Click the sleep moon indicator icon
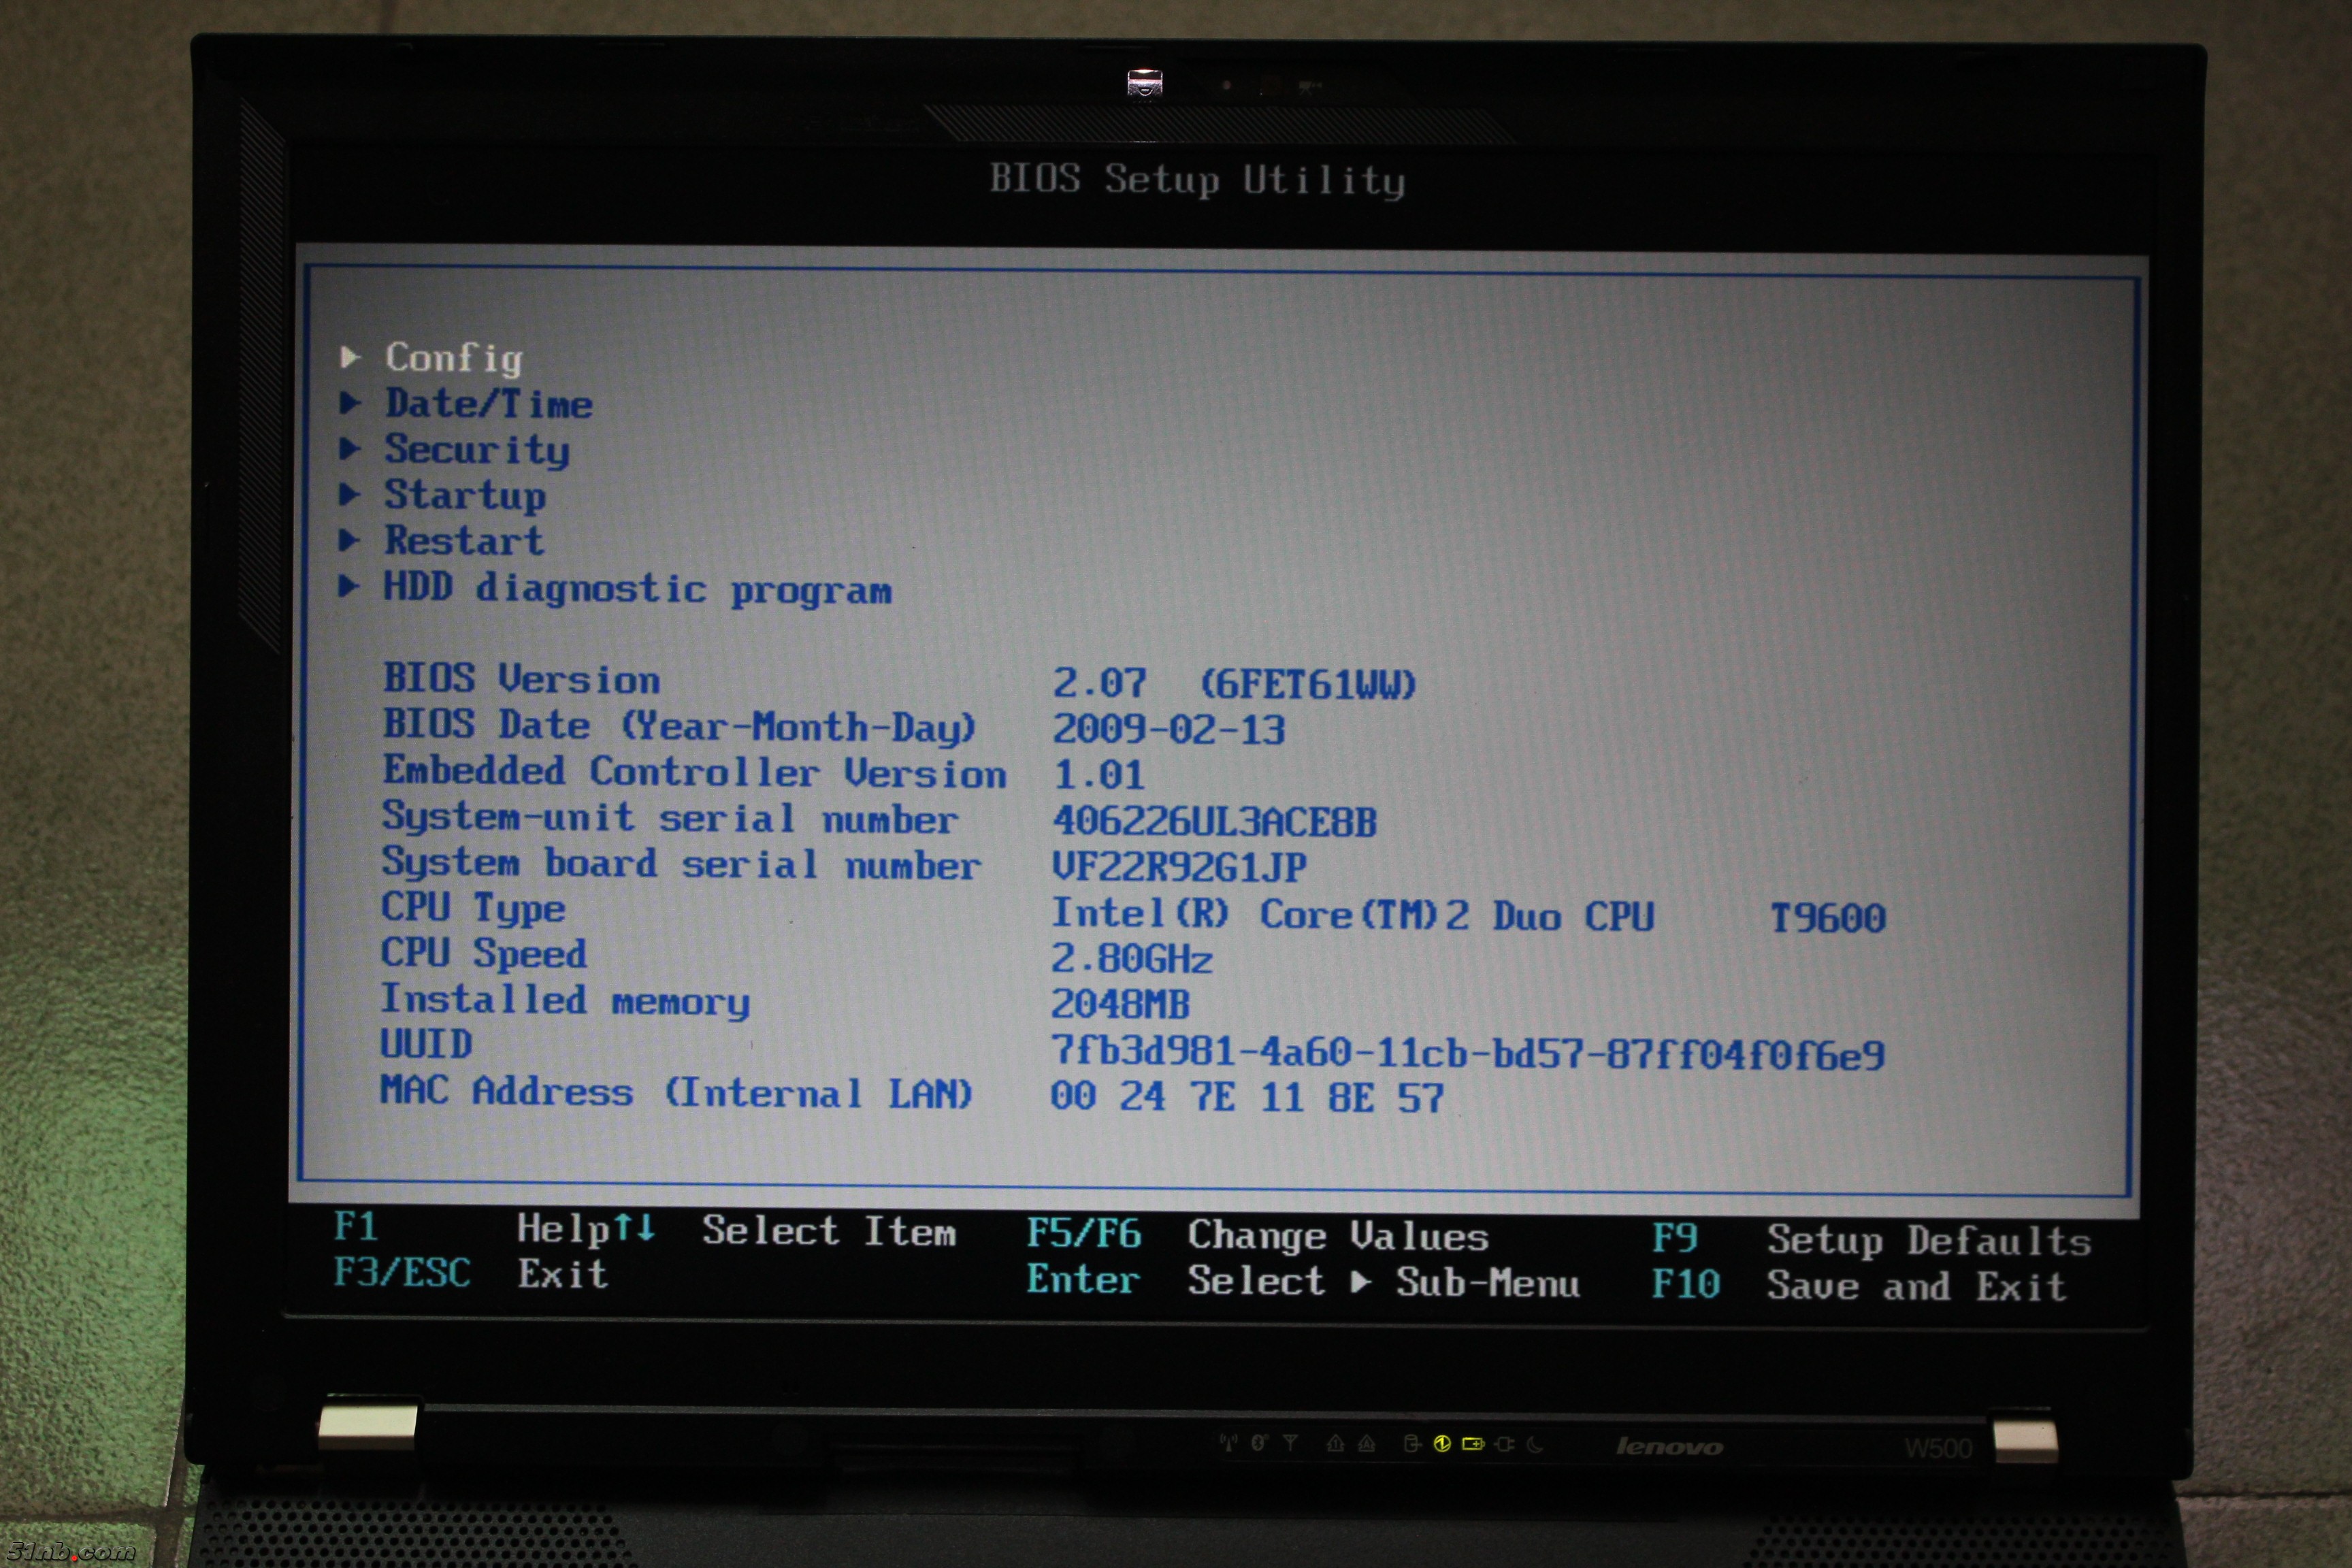 (1534, 1444)
